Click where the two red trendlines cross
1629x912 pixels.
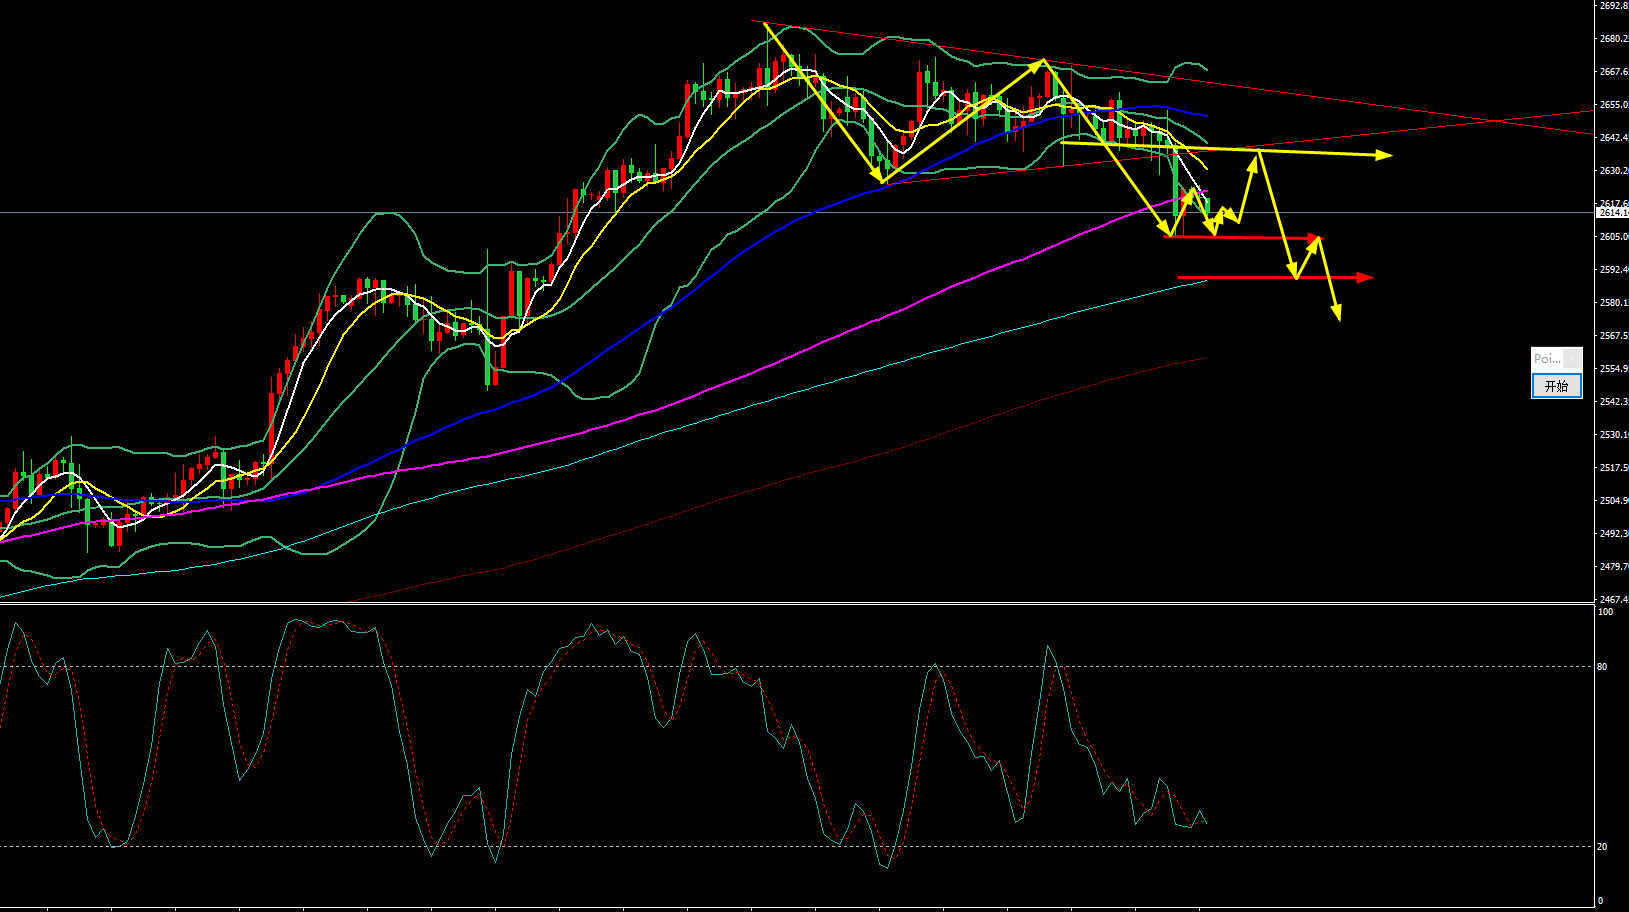pos(1490,121)
